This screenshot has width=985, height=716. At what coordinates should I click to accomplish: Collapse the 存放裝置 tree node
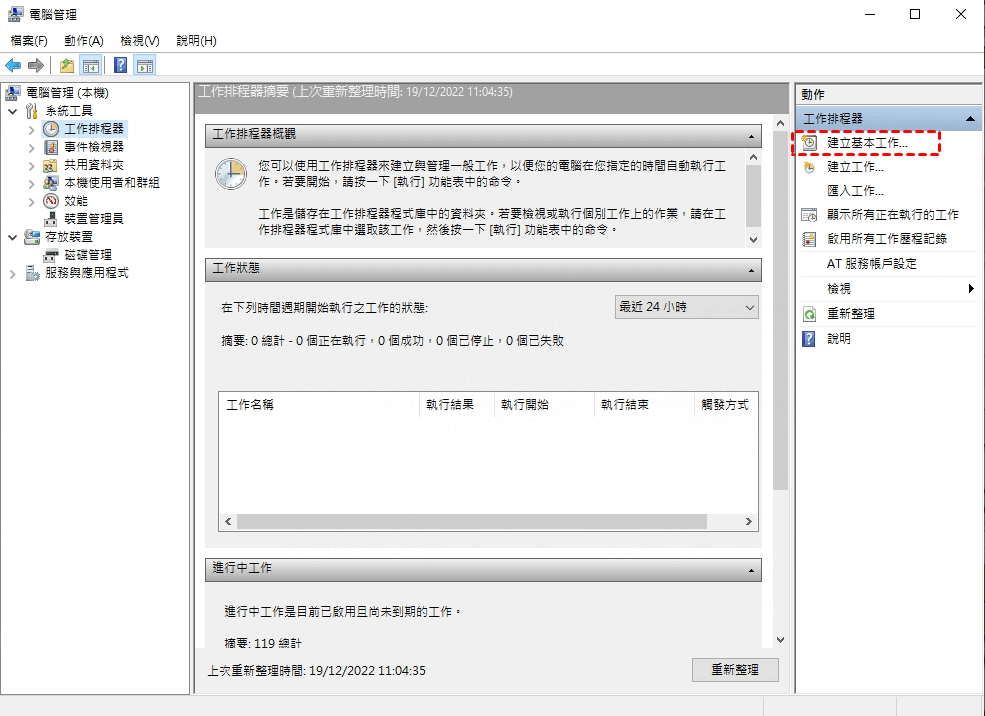(x=13, y=237)
